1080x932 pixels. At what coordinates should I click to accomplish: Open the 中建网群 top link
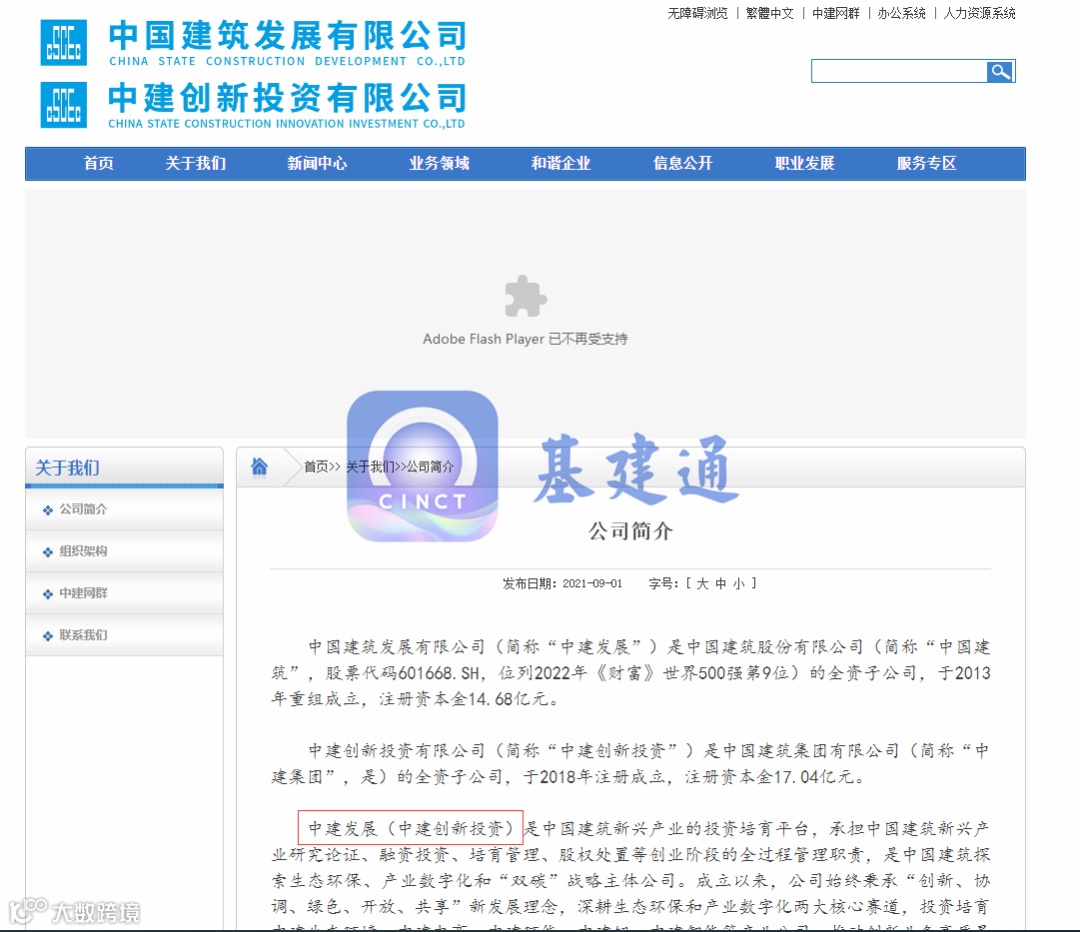click(835, 13)
